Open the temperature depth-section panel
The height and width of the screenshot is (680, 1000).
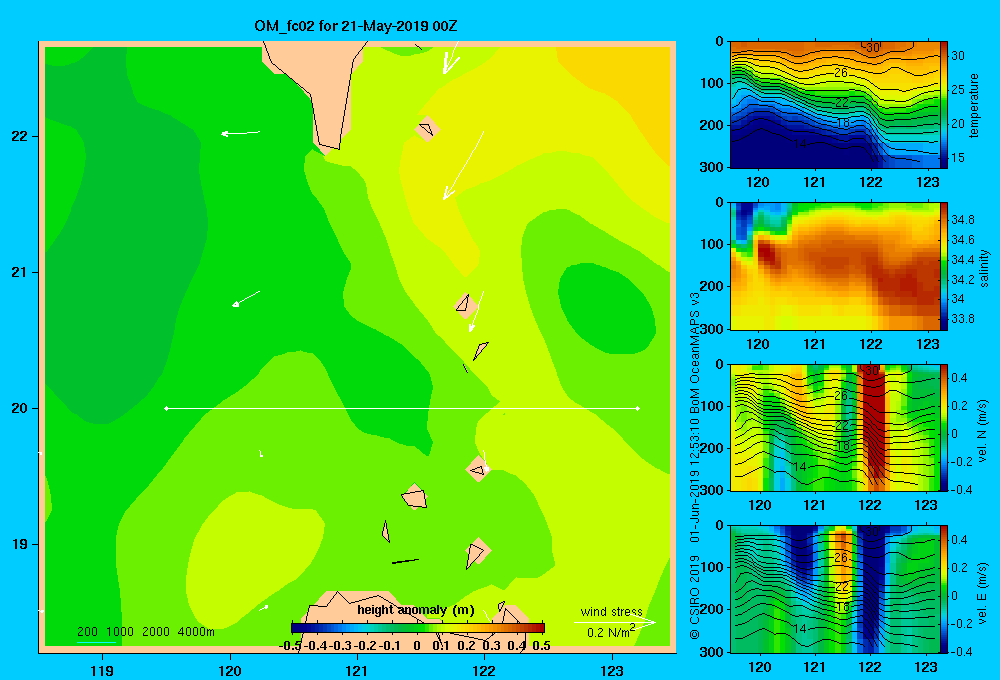835,105
